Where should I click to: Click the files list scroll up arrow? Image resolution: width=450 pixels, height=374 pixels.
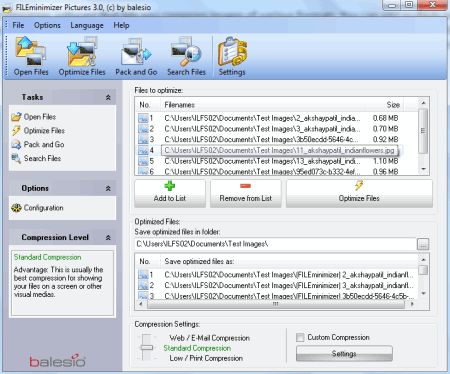click(423, 103)
